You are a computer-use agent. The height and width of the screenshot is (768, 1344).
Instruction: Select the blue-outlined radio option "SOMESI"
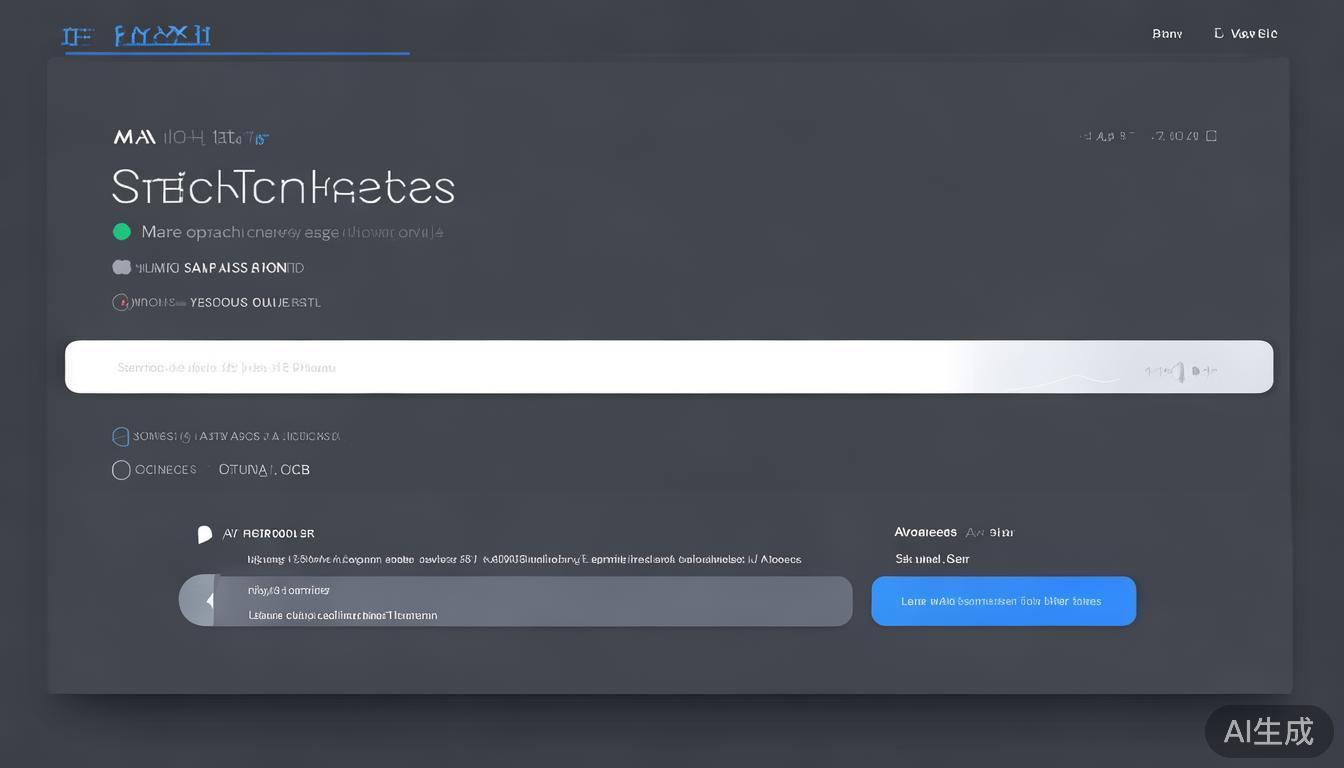pyautogui.click(x=121, y=436)
